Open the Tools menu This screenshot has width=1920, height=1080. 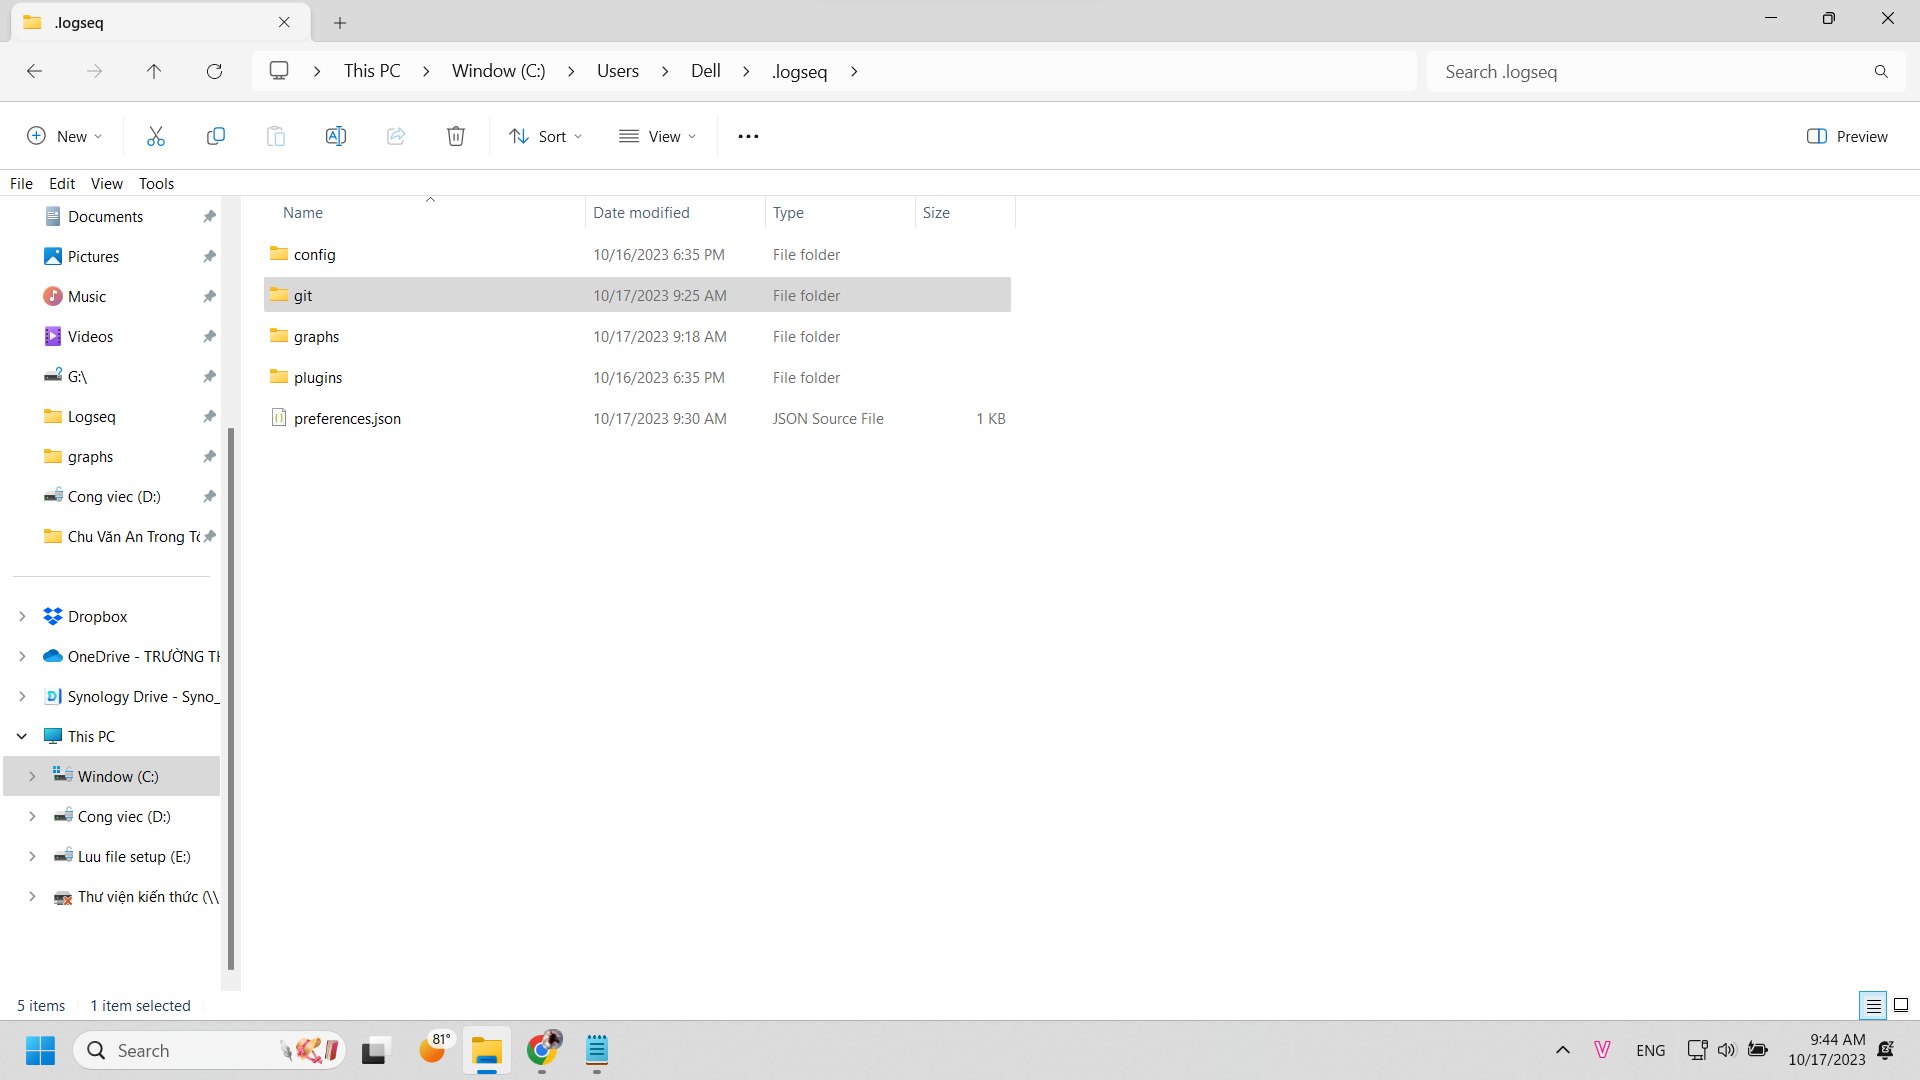click(x=156, y=183)
